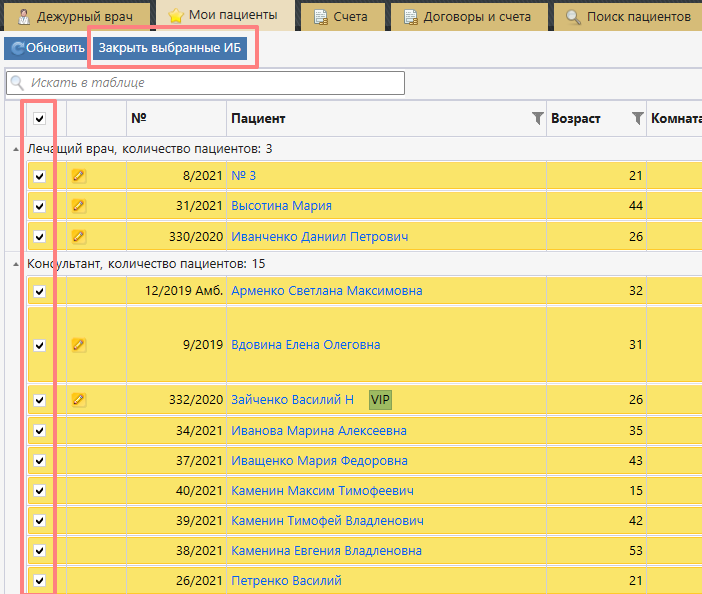Image resolution: width=702 pixels, height=594 pixels.
Task: Click the edit icon for Зайченко Василий Н
Action: pos(79,400)
